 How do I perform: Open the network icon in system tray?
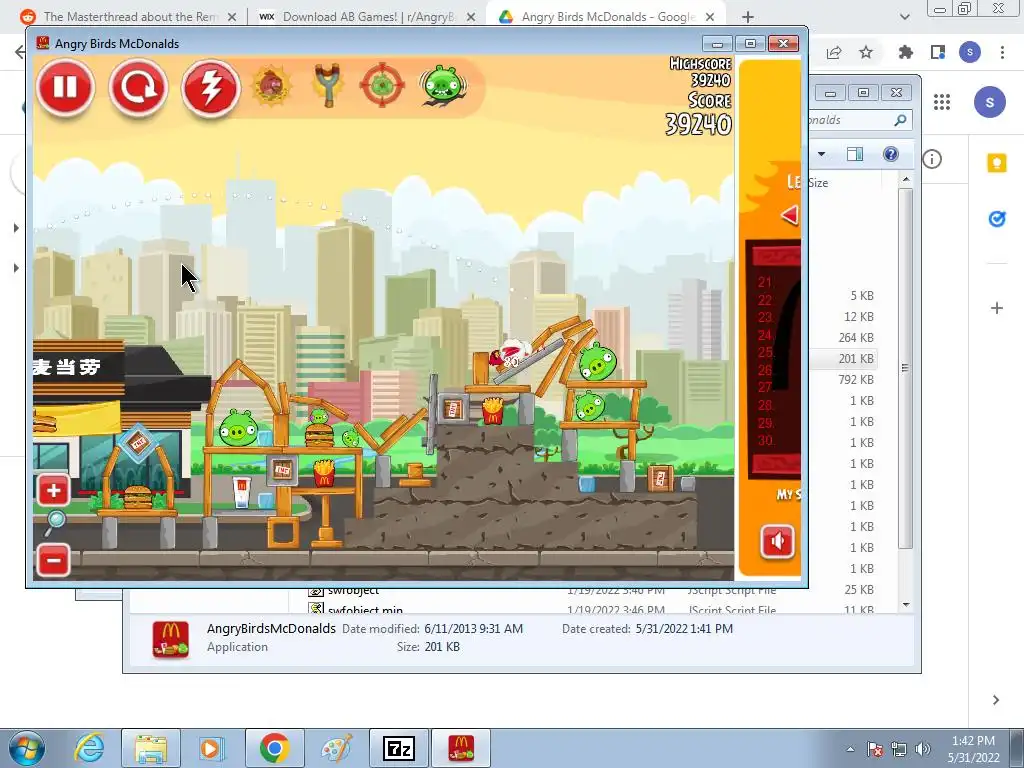click(899, 748)
